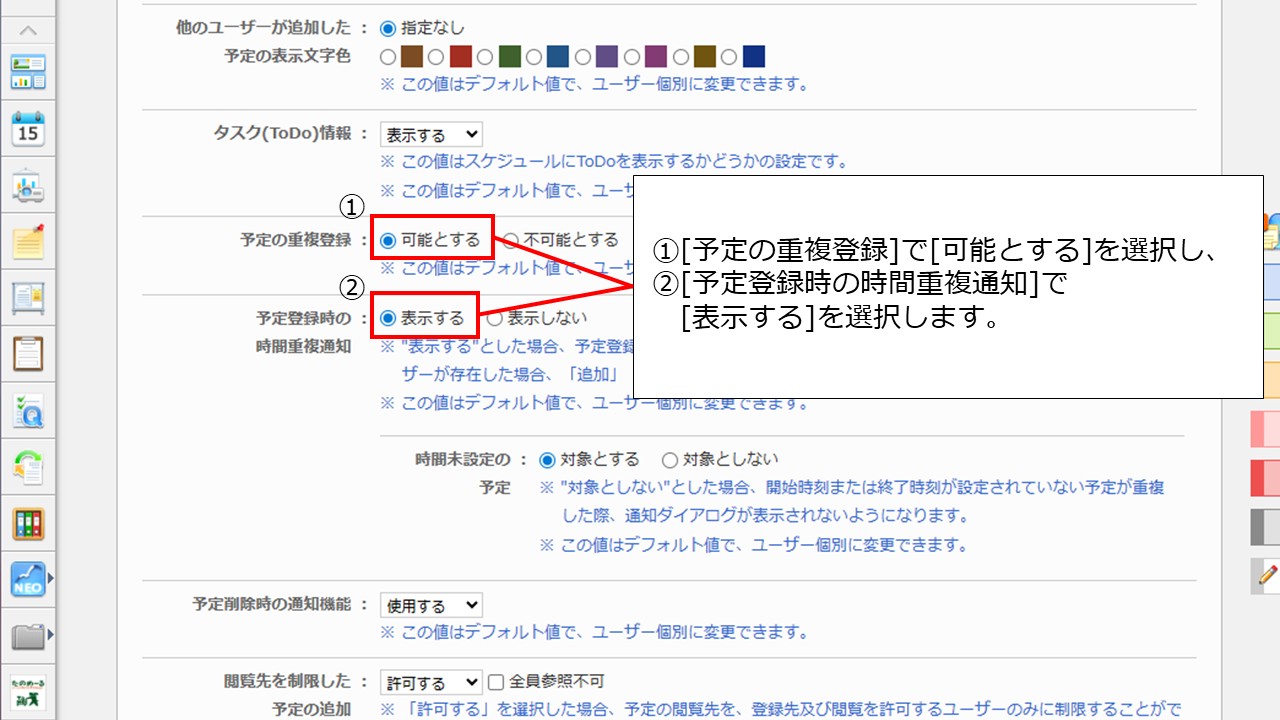Open the 閲覧先を制限した予定 許可する dropdown
Screen dimensions: 1280x720
tap(431, 683)
